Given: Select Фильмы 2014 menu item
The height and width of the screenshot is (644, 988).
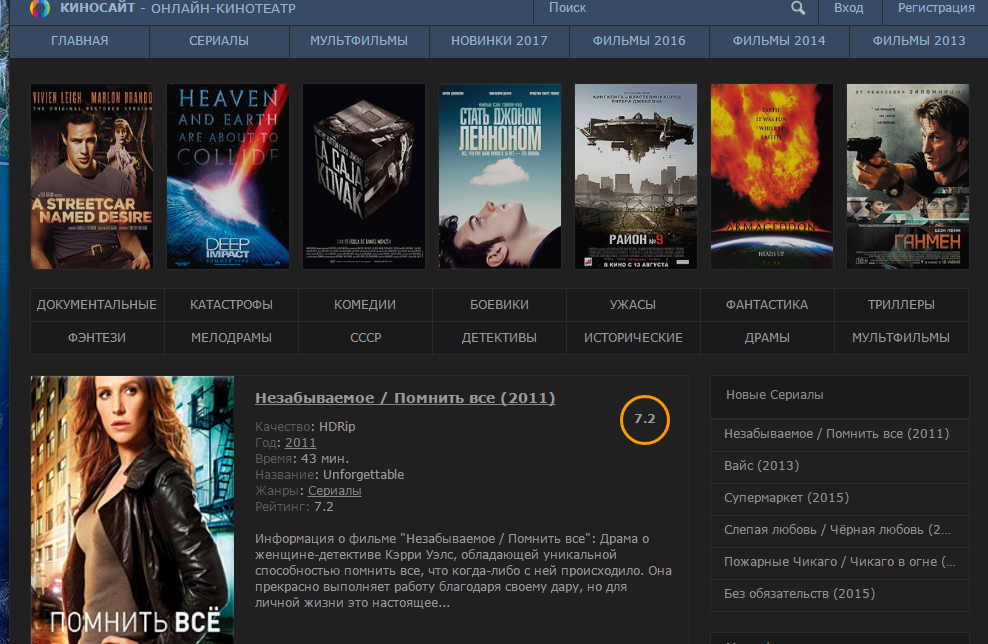Looking at the screenshot, I should (779, 41).
